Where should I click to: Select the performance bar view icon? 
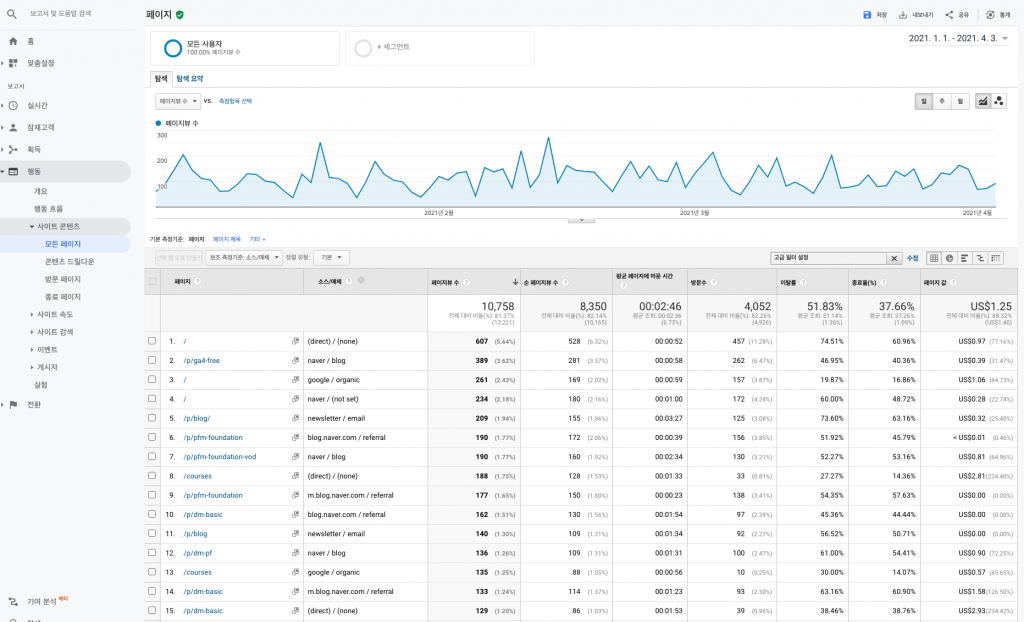(x=965, y=258)
